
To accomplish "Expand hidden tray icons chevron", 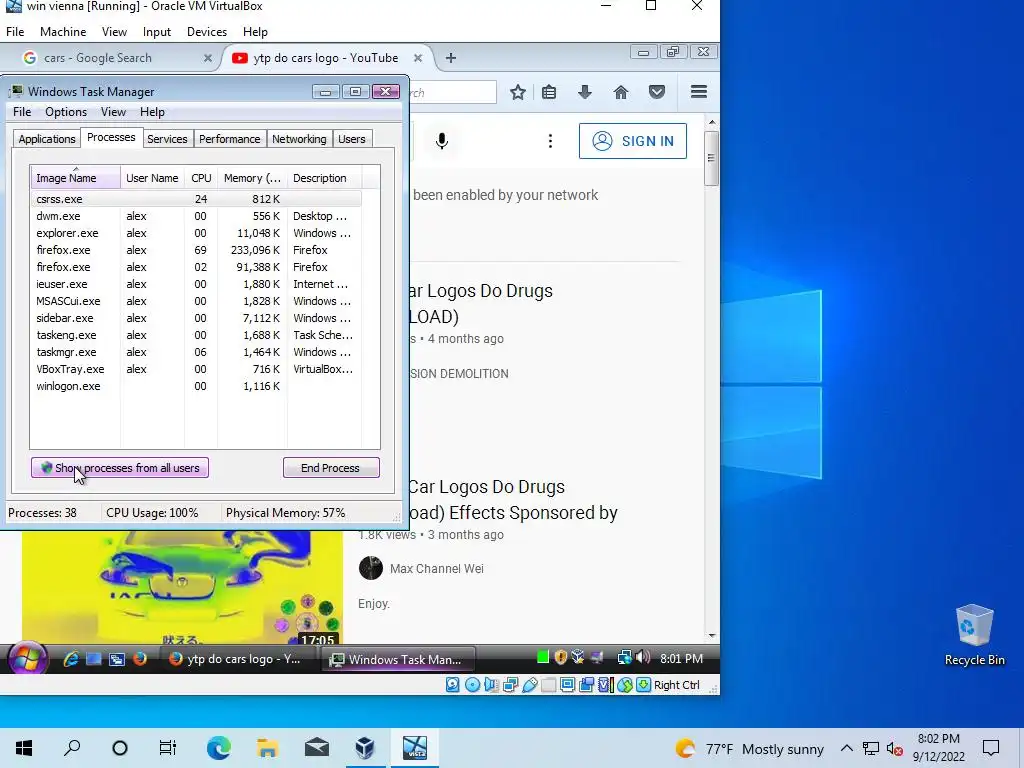I will [846, 748].
